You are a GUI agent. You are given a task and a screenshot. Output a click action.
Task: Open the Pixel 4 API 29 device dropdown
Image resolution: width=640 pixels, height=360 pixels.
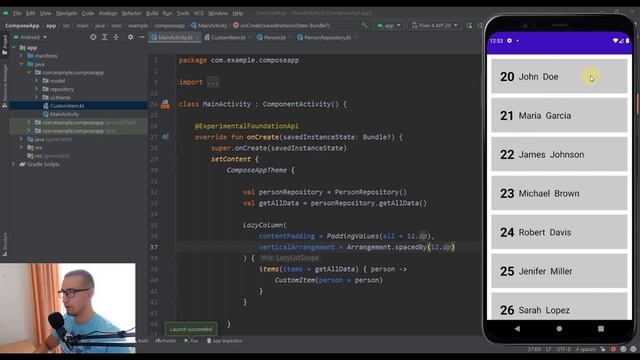point(434,25)
